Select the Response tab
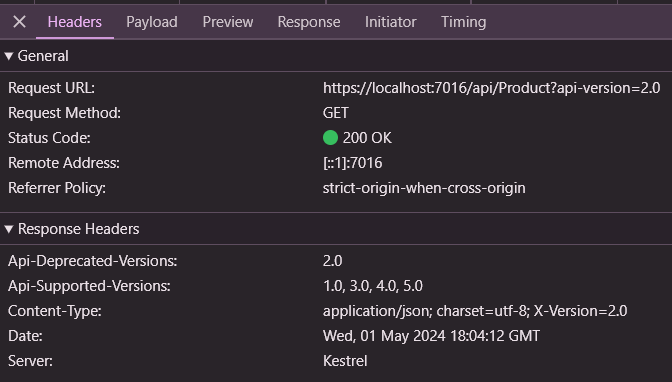This screenshot has width=672, height=382. click(309, 22)
